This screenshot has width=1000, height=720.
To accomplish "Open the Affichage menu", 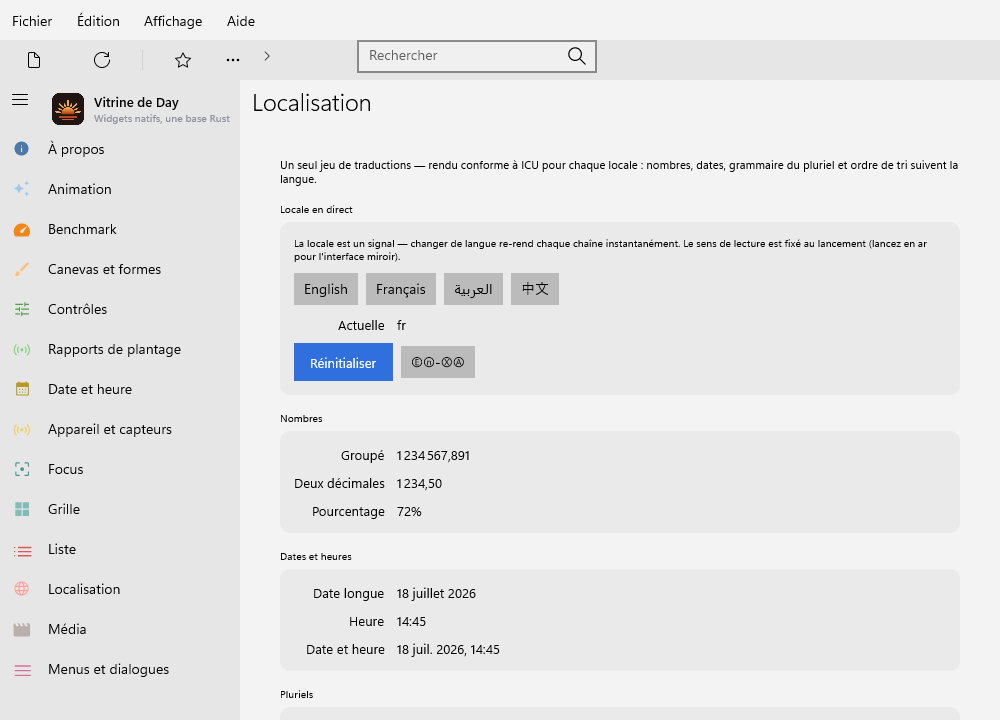I will click(173, 21).
